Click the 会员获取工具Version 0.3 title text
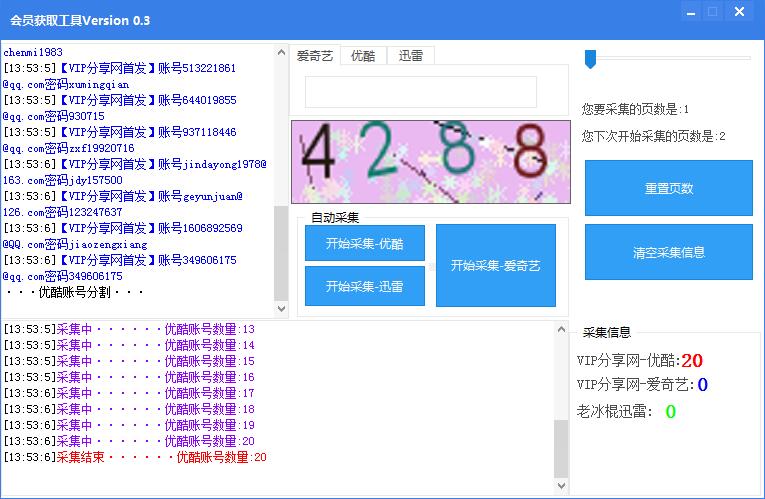Screen dimensions: 765x499 80,20
